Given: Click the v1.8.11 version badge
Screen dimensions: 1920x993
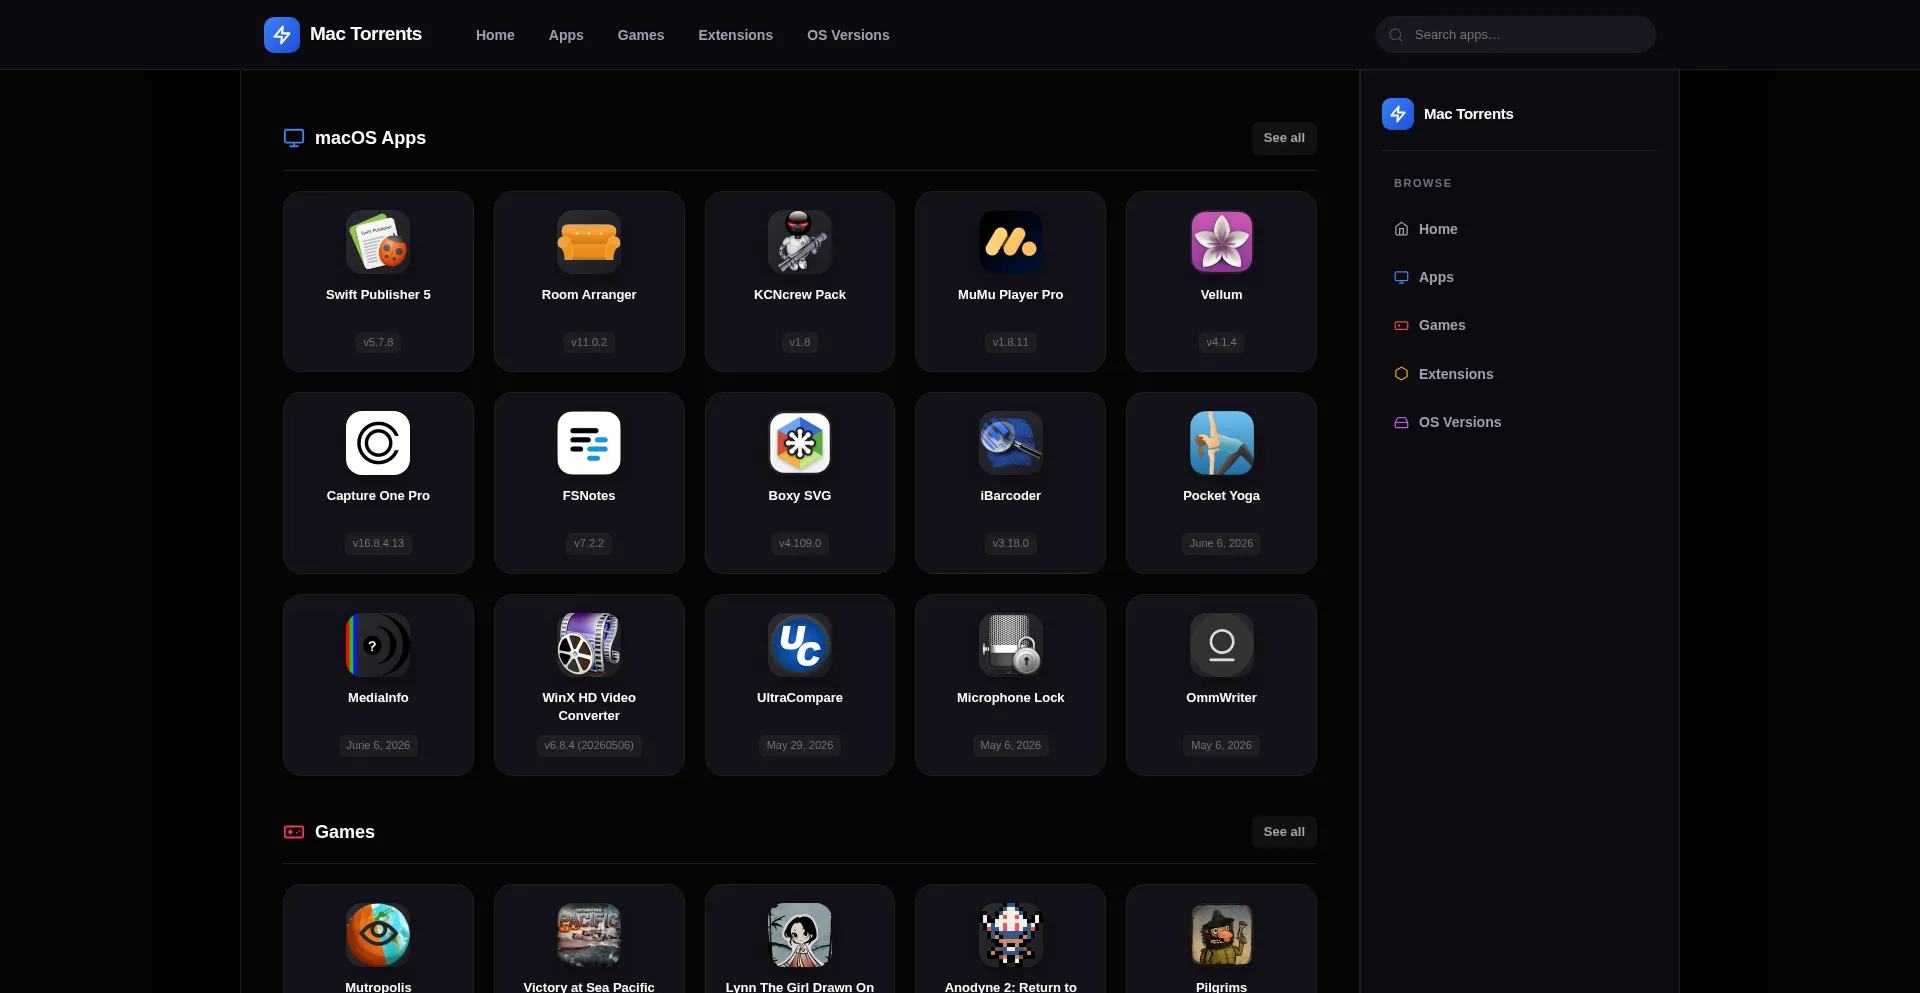Looking at the screenshot, I should 1011,343.
